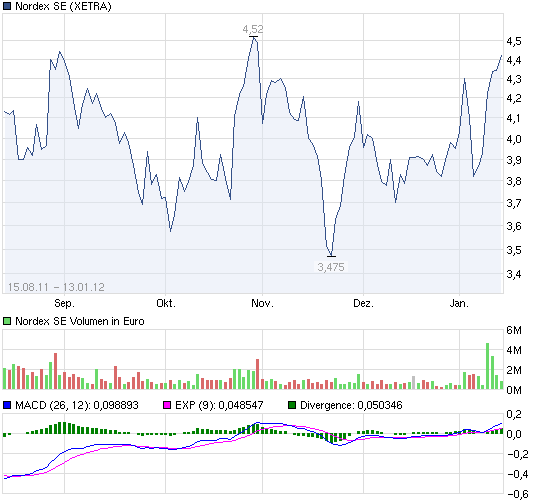Click the 'Divergence: 0,050346' text

(x=351, y=405)
